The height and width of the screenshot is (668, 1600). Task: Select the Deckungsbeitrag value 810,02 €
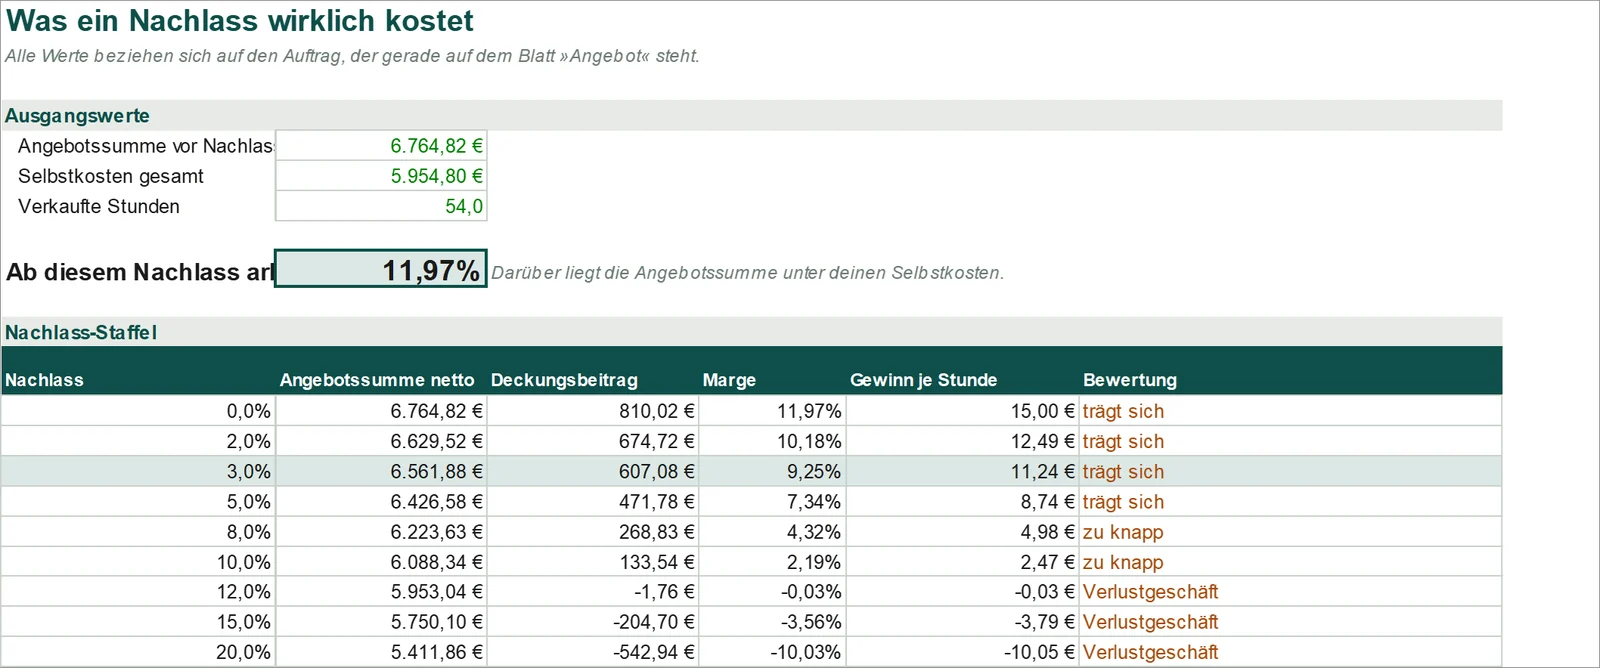pyautogui.click(x=593, y=411)
